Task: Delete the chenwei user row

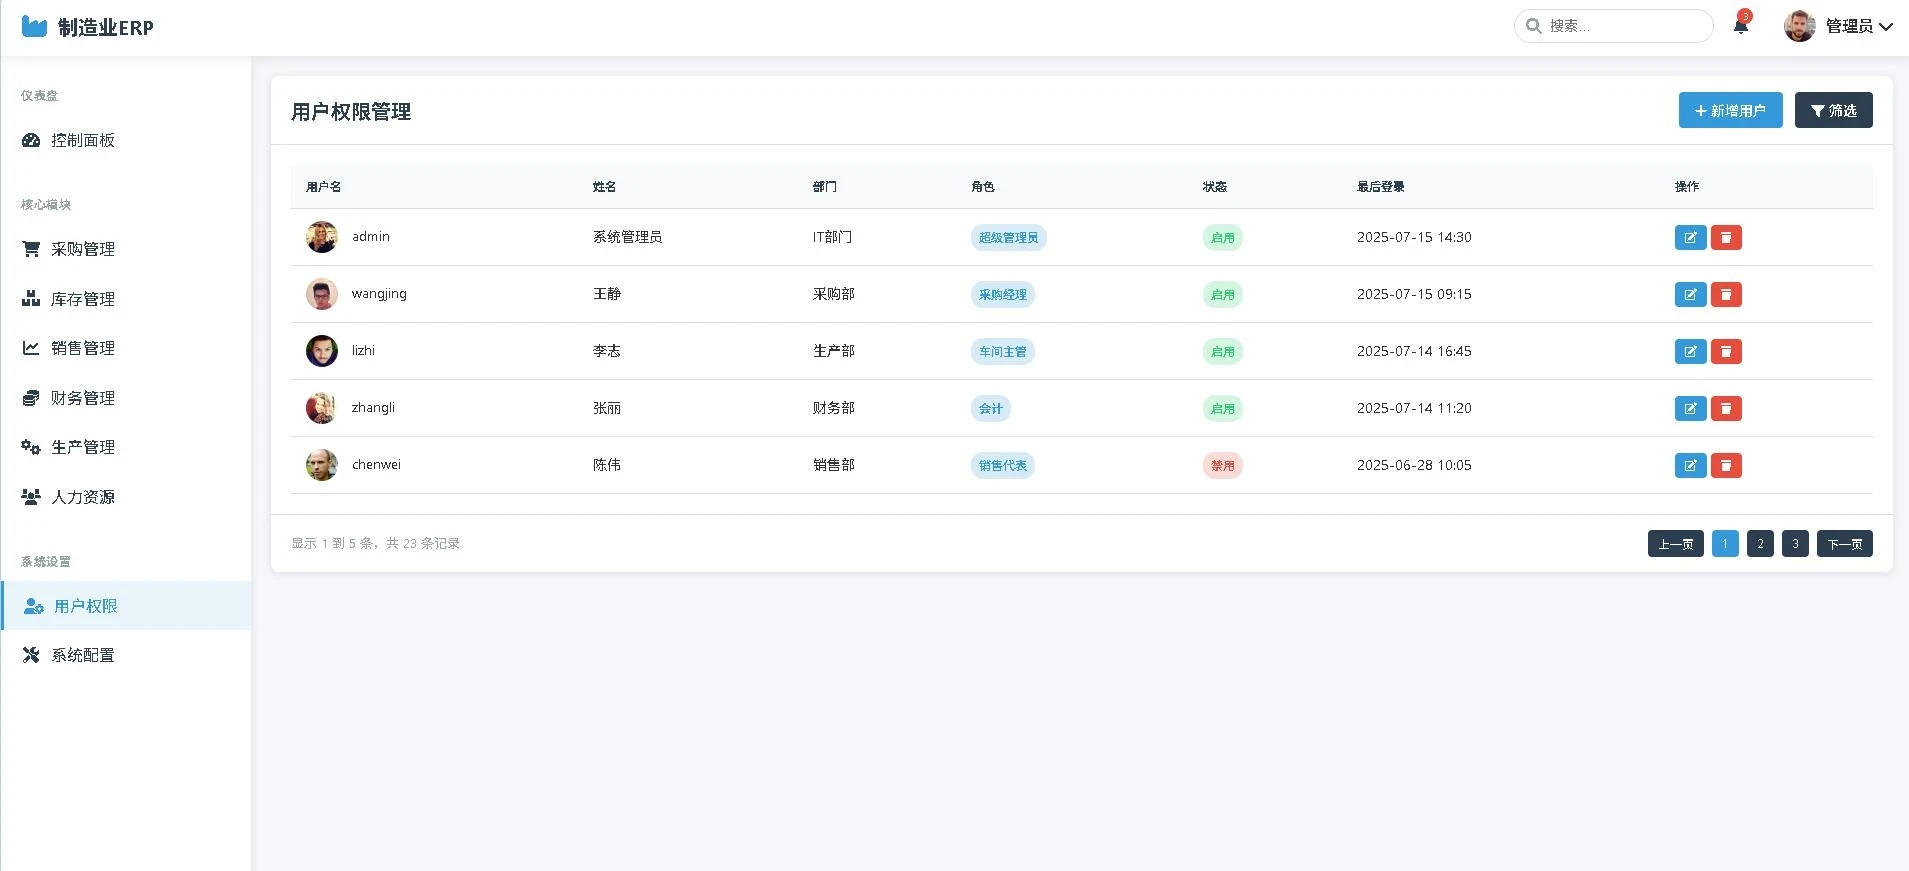Action: tap(1726, 465)
